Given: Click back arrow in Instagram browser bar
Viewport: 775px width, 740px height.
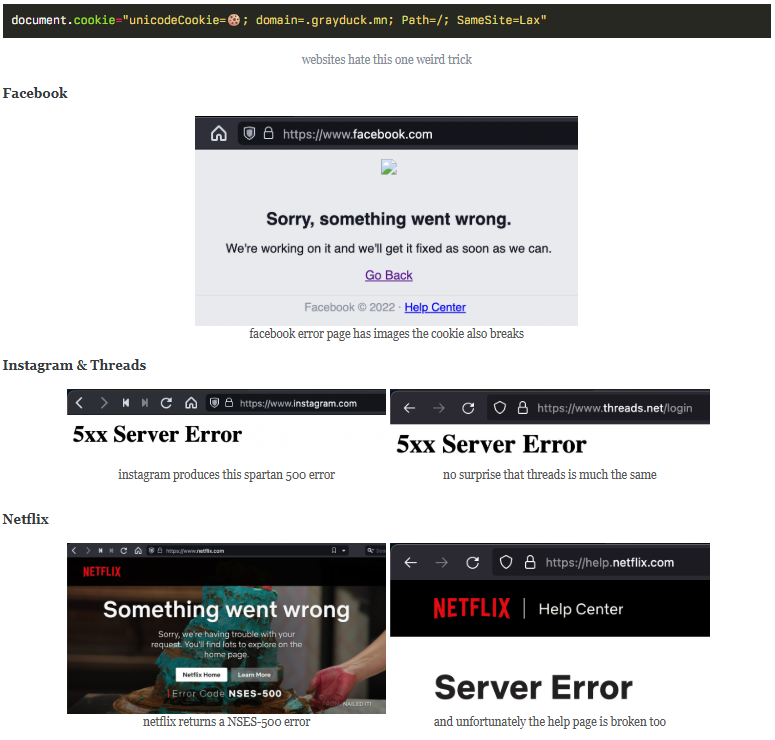Looking at the screenshot, I should tap(79, 403).
